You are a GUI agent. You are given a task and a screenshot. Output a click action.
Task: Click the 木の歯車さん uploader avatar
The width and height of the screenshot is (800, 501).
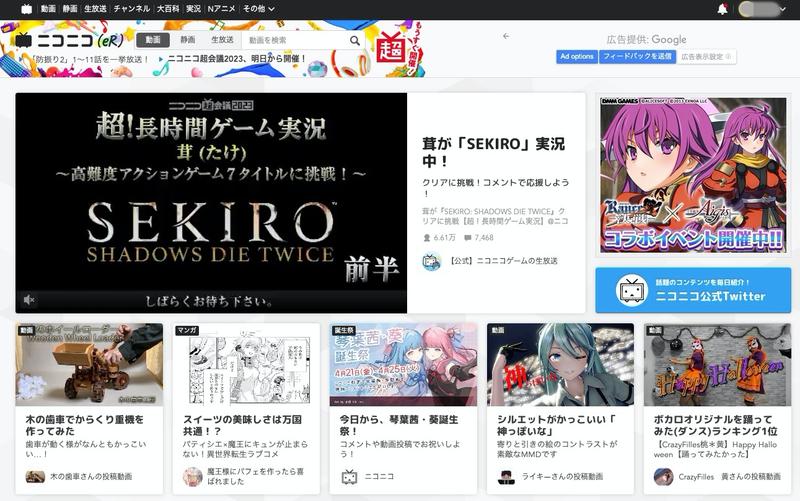coord(35,477)
